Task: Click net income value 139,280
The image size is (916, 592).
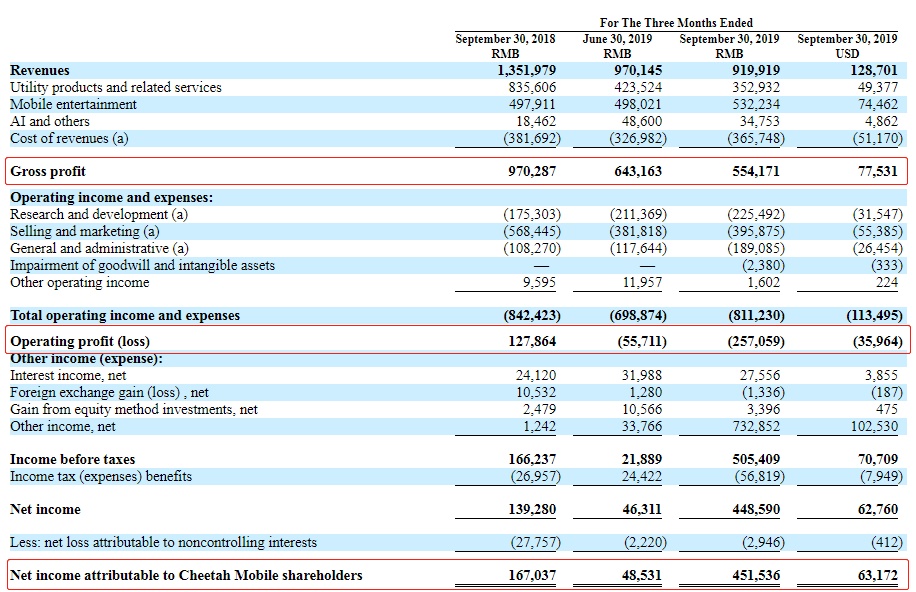Action: [x=532, y=510]
